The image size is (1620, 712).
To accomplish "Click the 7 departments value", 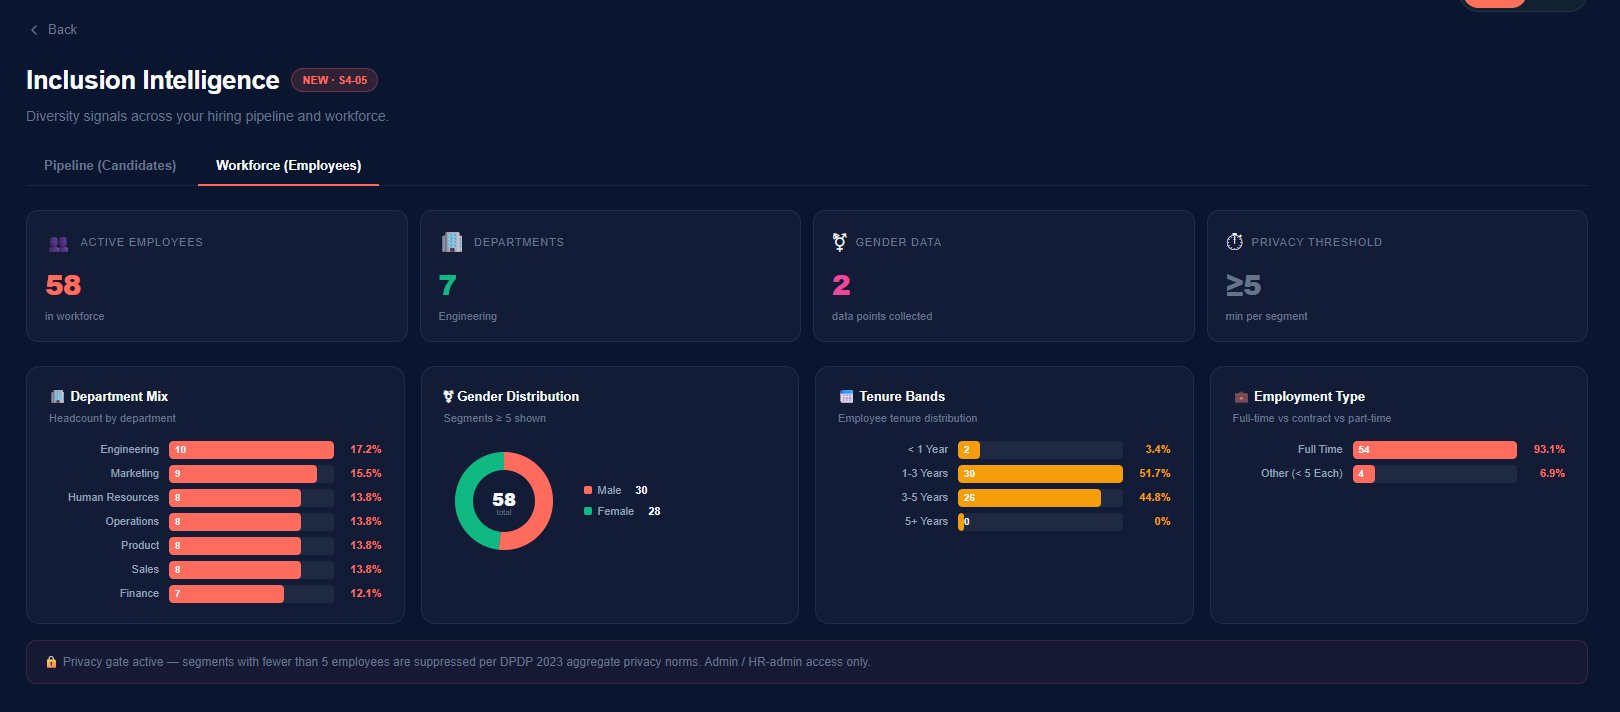I will 448,285.
